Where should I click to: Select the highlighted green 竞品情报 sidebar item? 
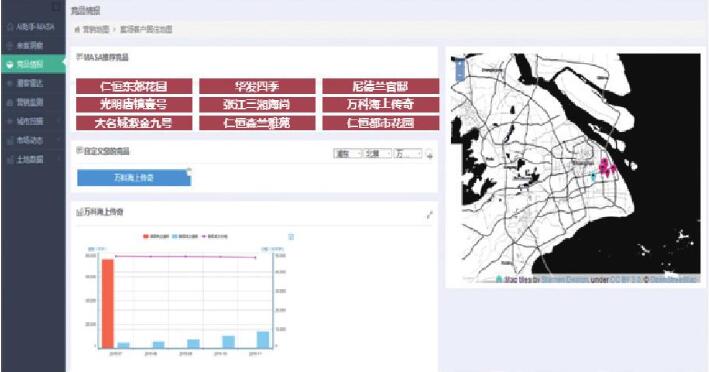point(33,64)
